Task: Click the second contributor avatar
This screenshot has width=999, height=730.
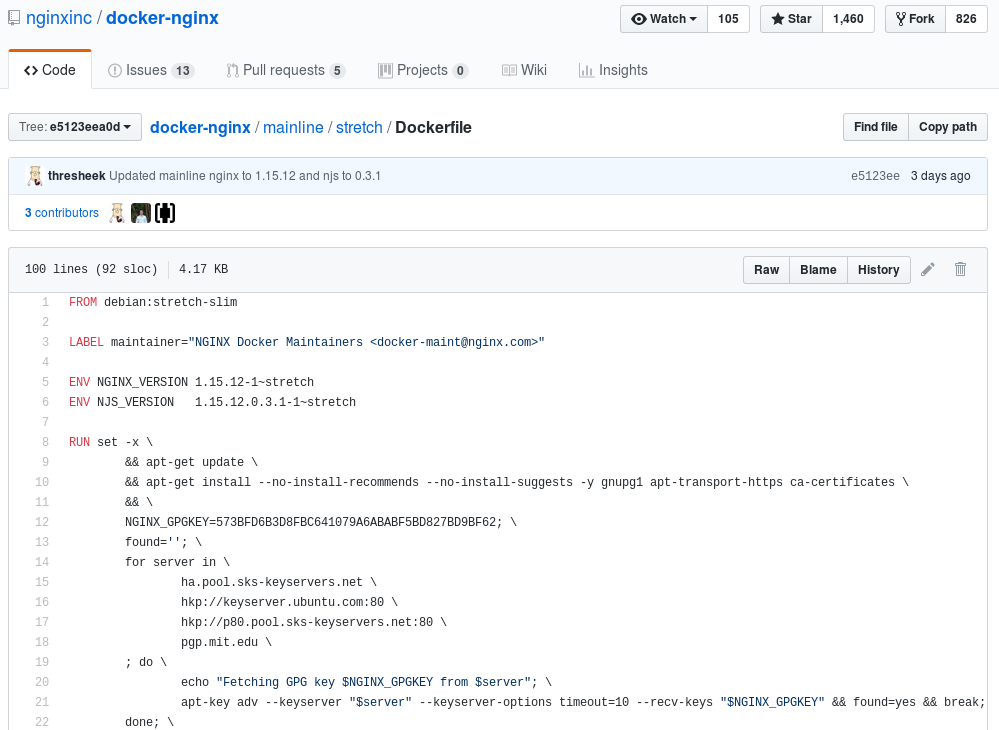Action: point(141,213)
